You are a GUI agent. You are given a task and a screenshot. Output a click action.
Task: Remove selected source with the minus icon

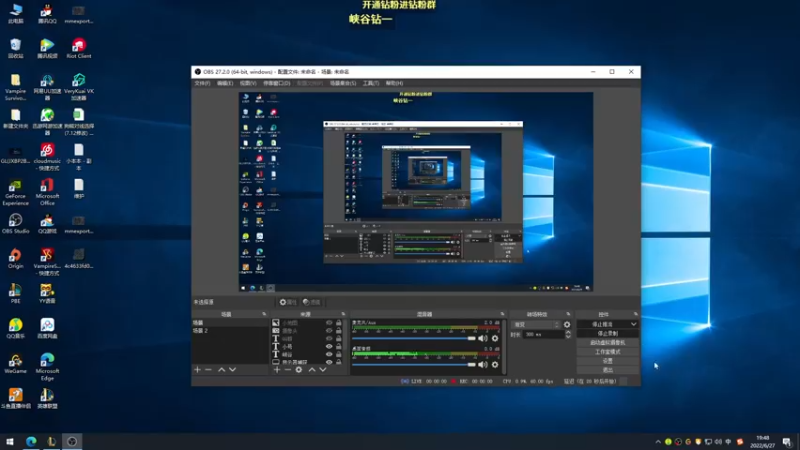tap(287, 369)
